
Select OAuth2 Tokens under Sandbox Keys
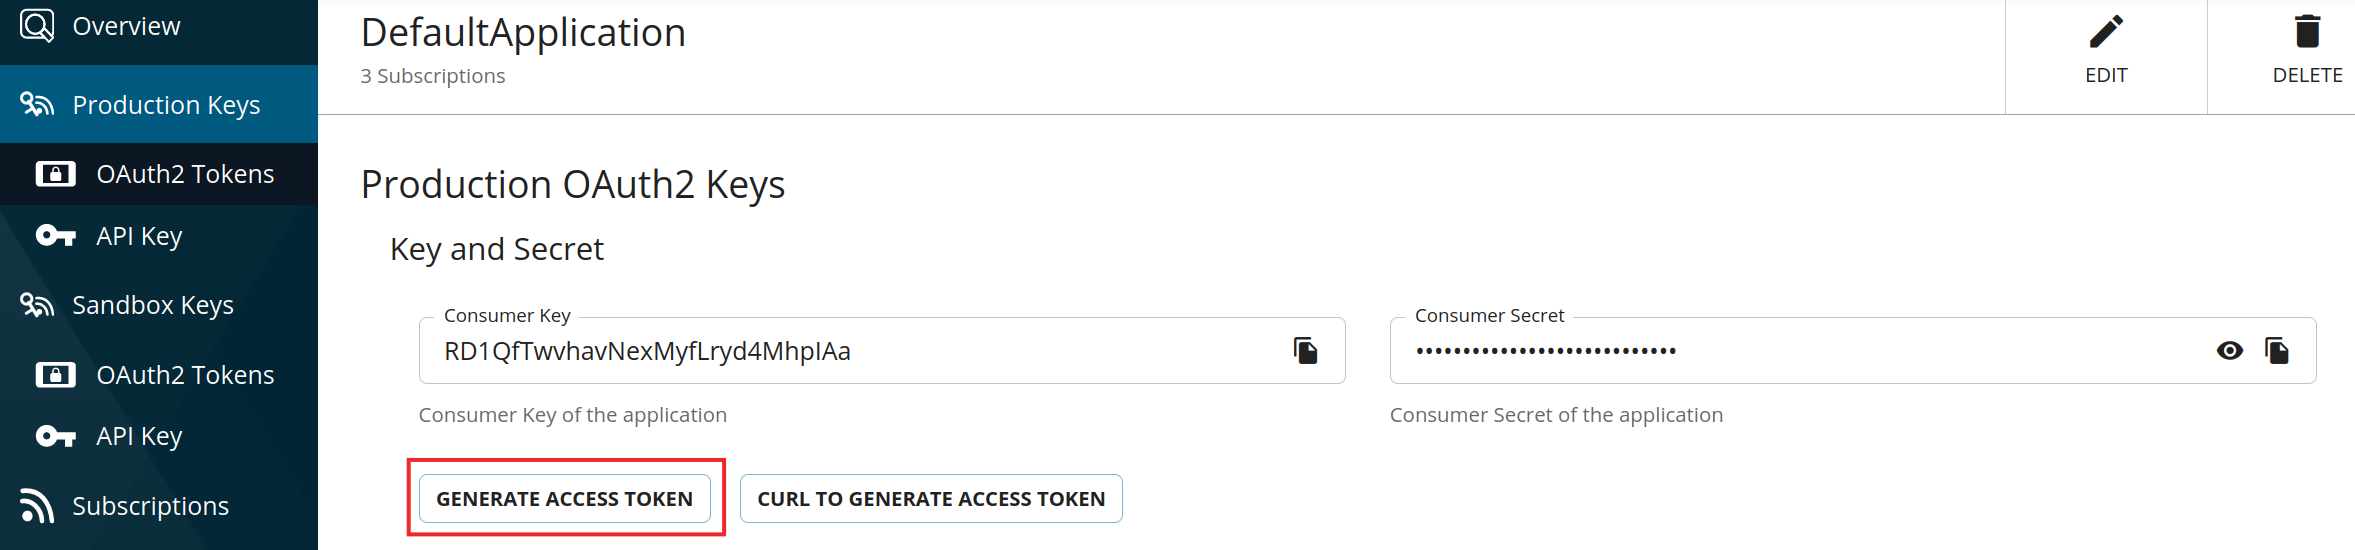point(185,375)
